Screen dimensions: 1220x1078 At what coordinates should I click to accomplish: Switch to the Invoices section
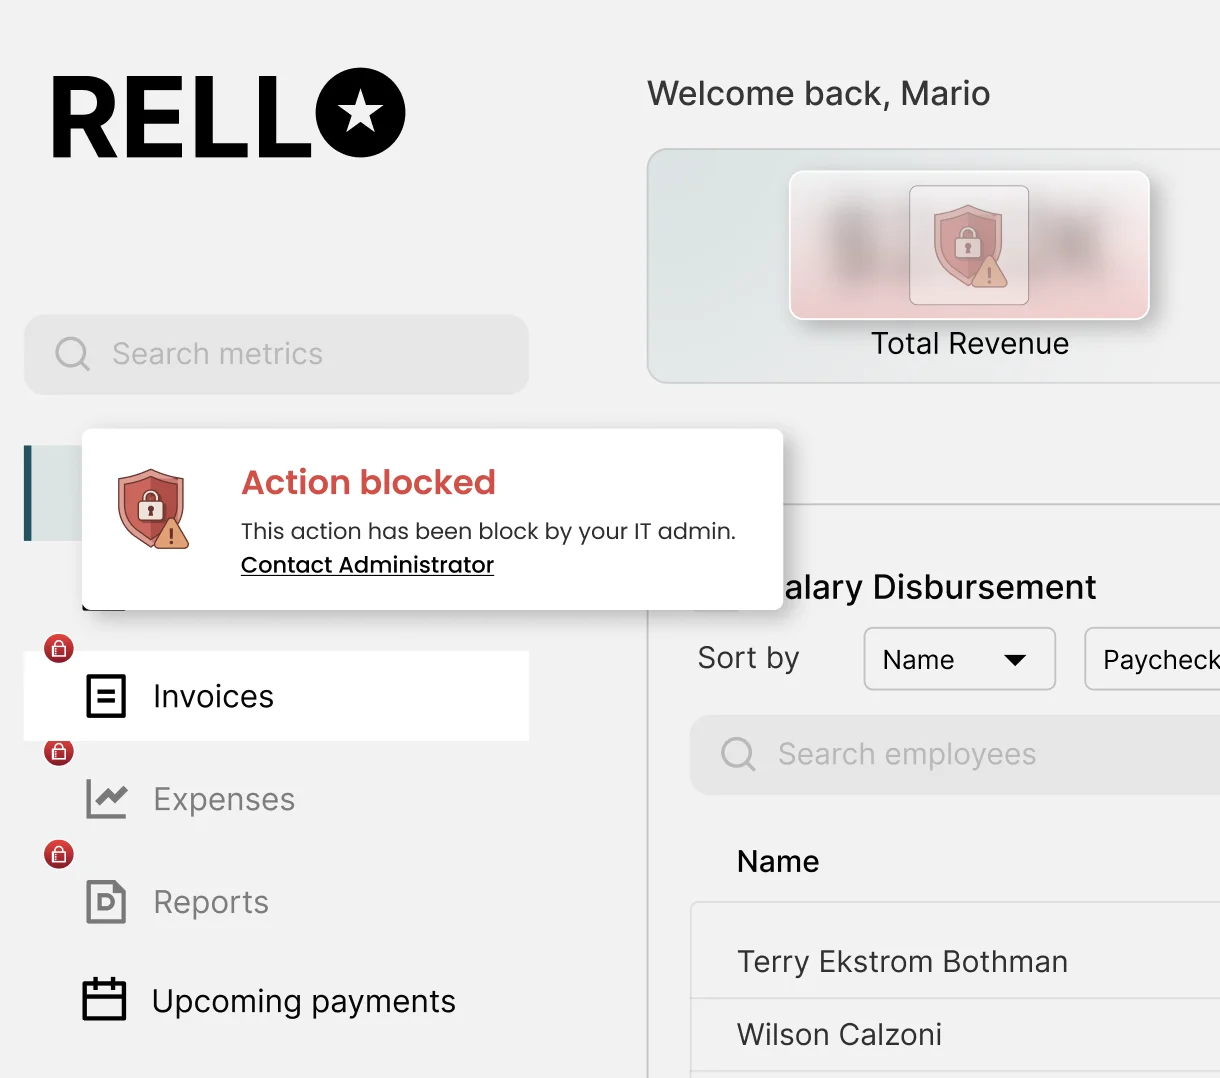tap(213, 696)
